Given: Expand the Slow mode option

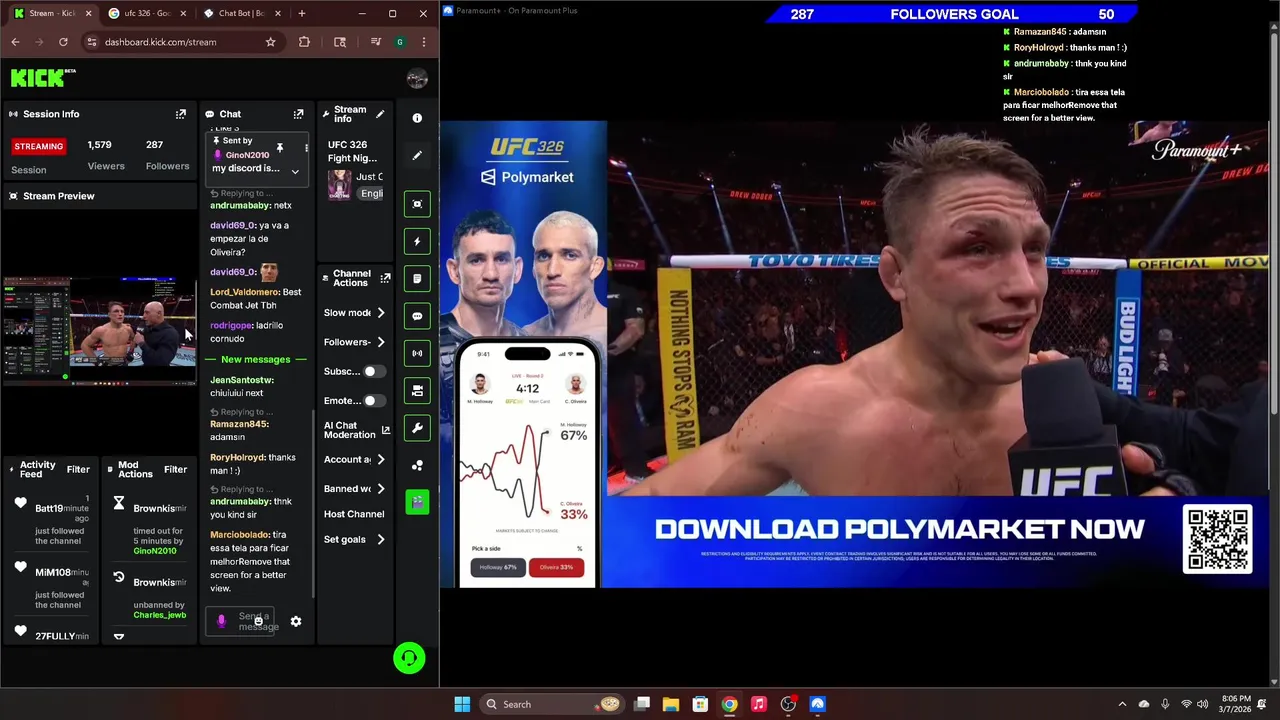Looking at the screenshot, I should 380,313.
